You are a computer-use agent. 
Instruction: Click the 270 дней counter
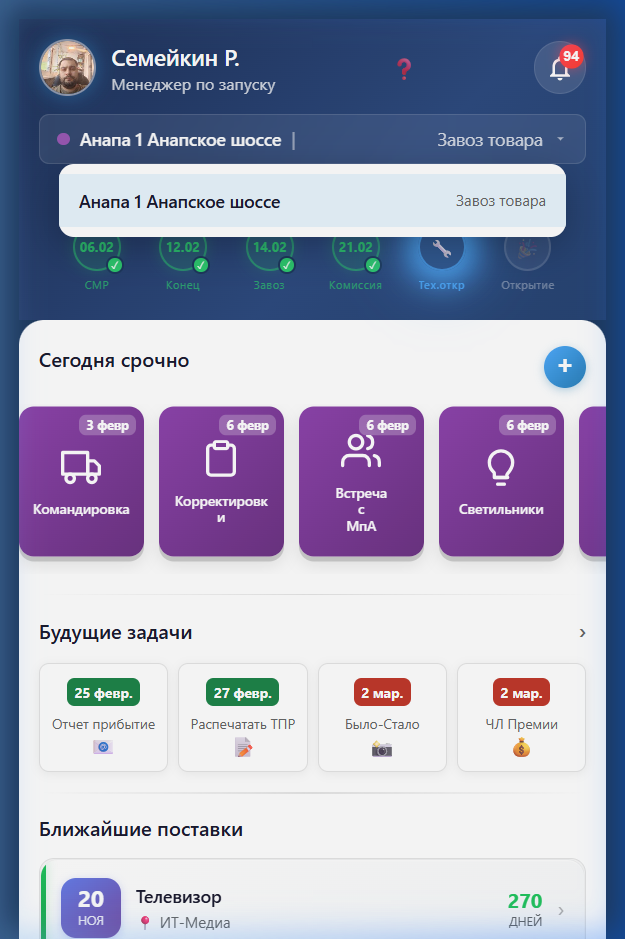pyautogui.click(x=525, y=909)
